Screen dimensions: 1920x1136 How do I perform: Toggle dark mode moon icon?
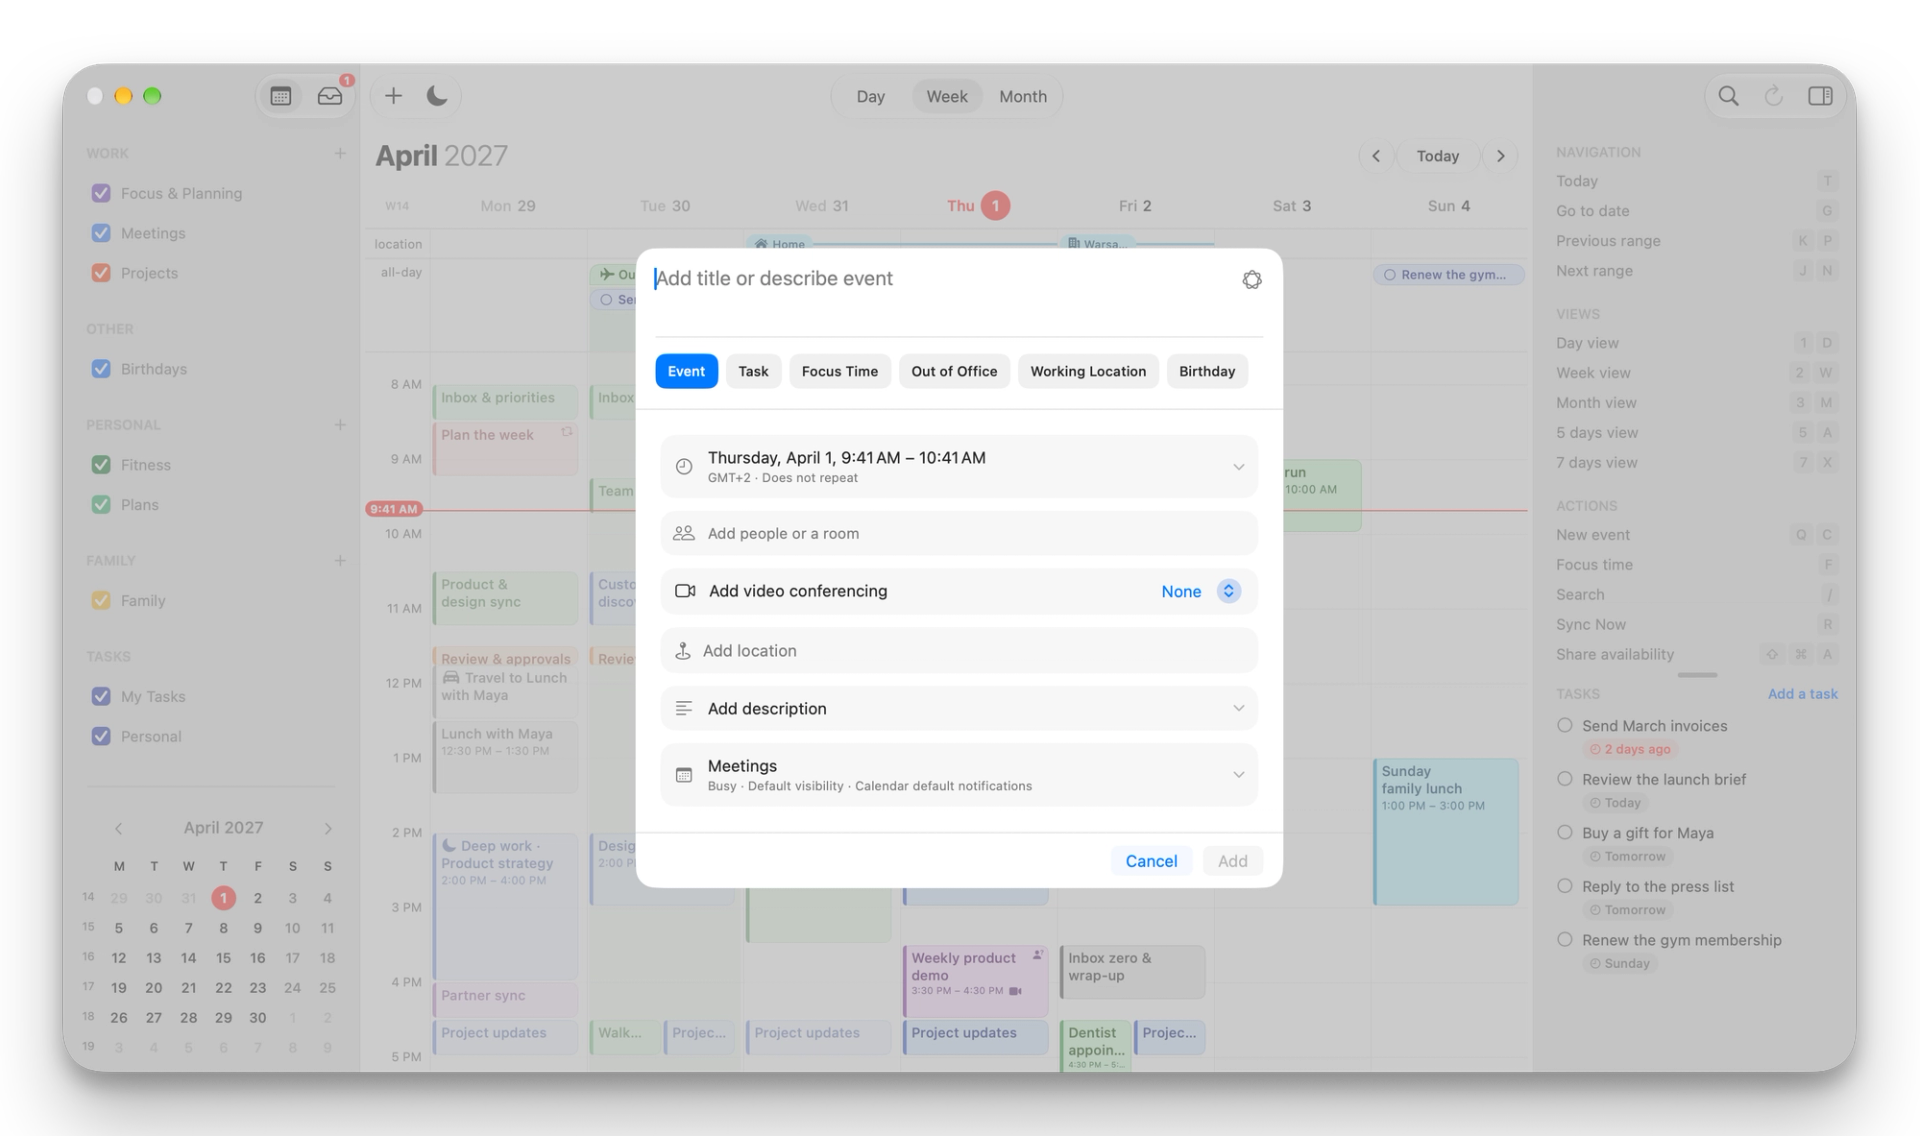click(437, 96)
